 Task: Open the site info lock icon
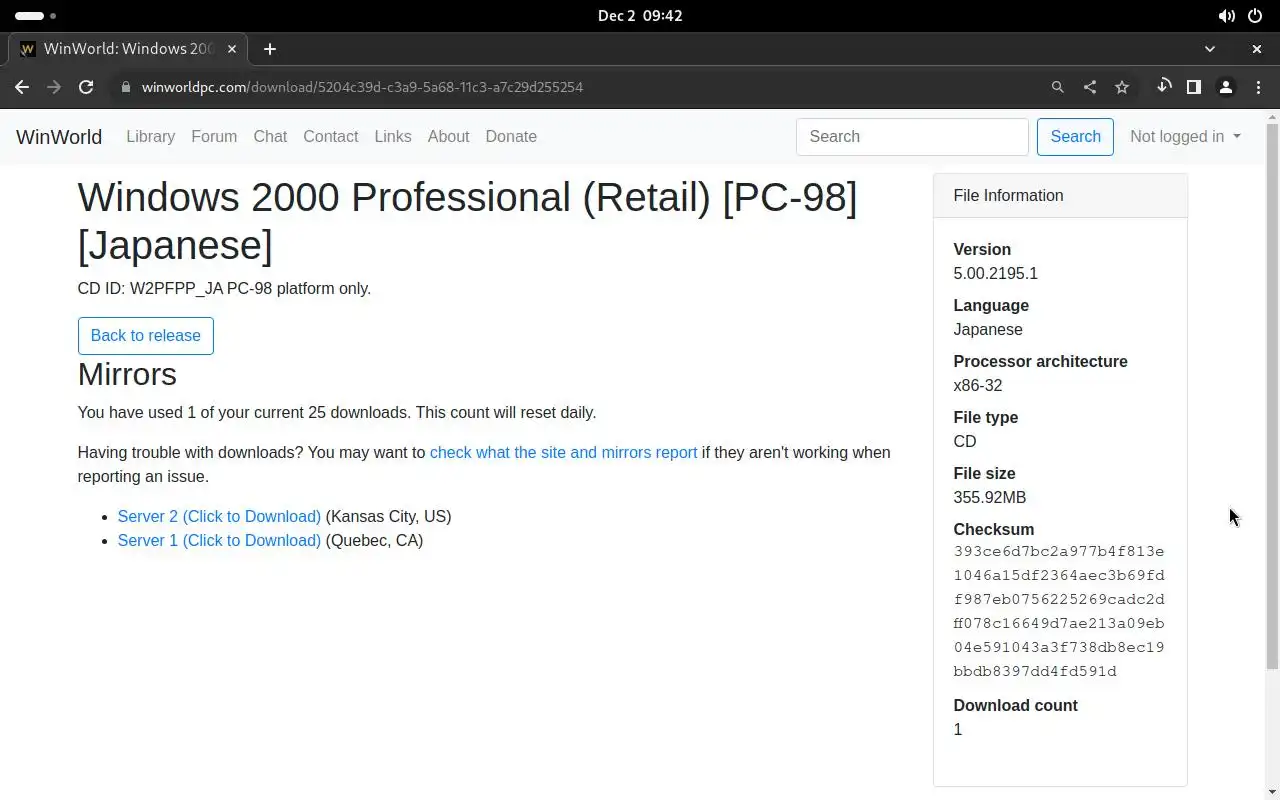tap(125, 87)
